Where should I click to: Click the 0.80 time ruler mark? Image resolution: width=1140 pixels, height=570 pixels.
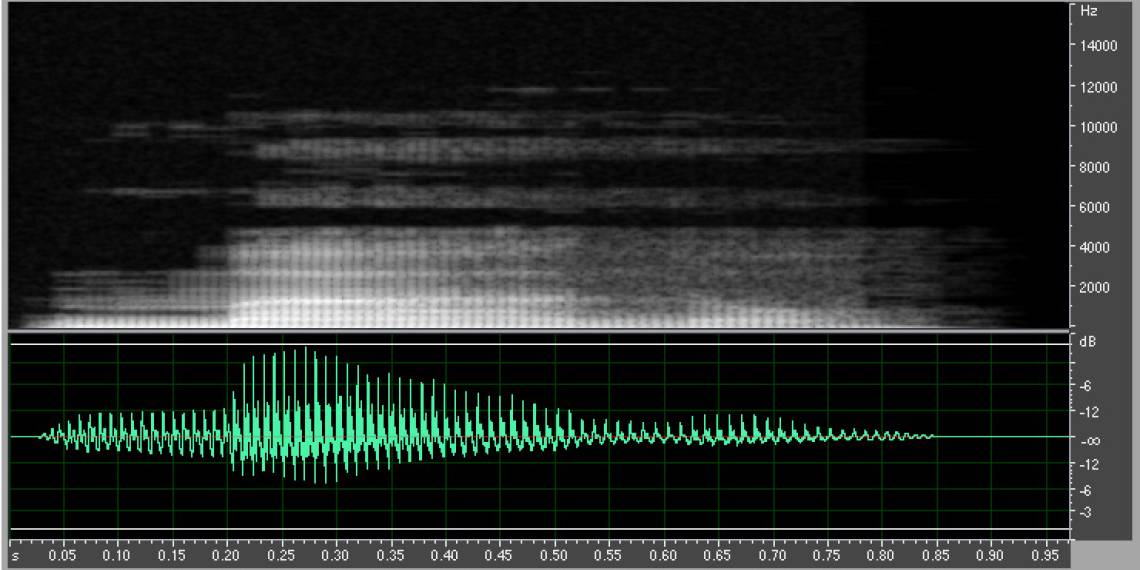click(882, 555)
